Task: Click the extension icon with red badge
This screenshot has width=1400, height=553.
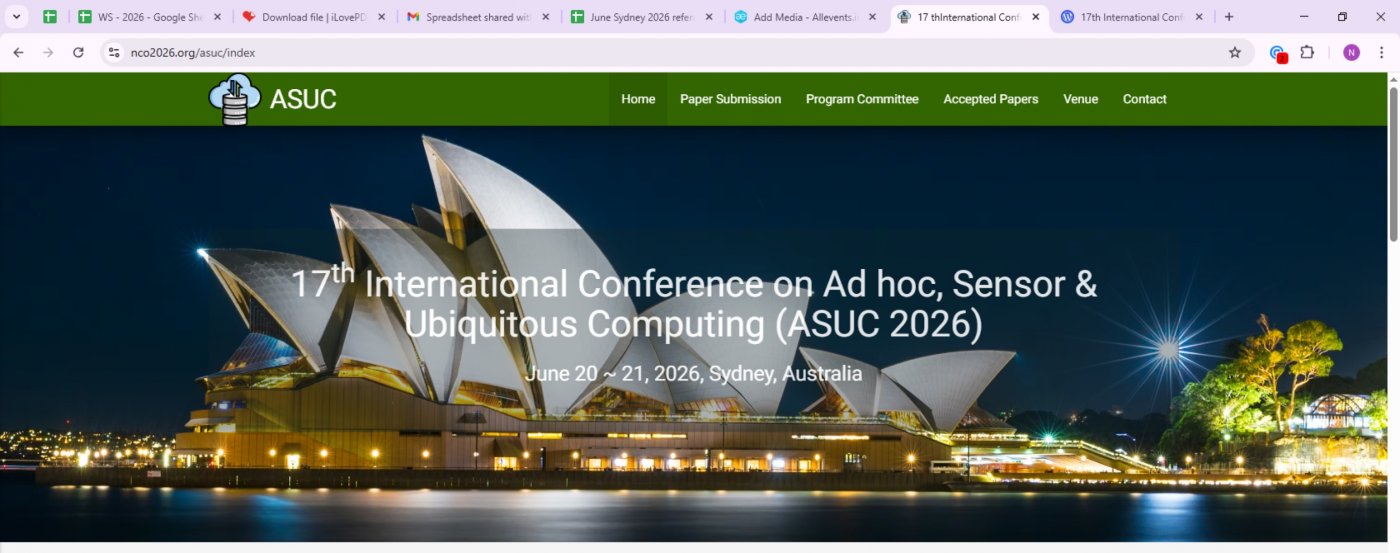Action: [1277, 54]
